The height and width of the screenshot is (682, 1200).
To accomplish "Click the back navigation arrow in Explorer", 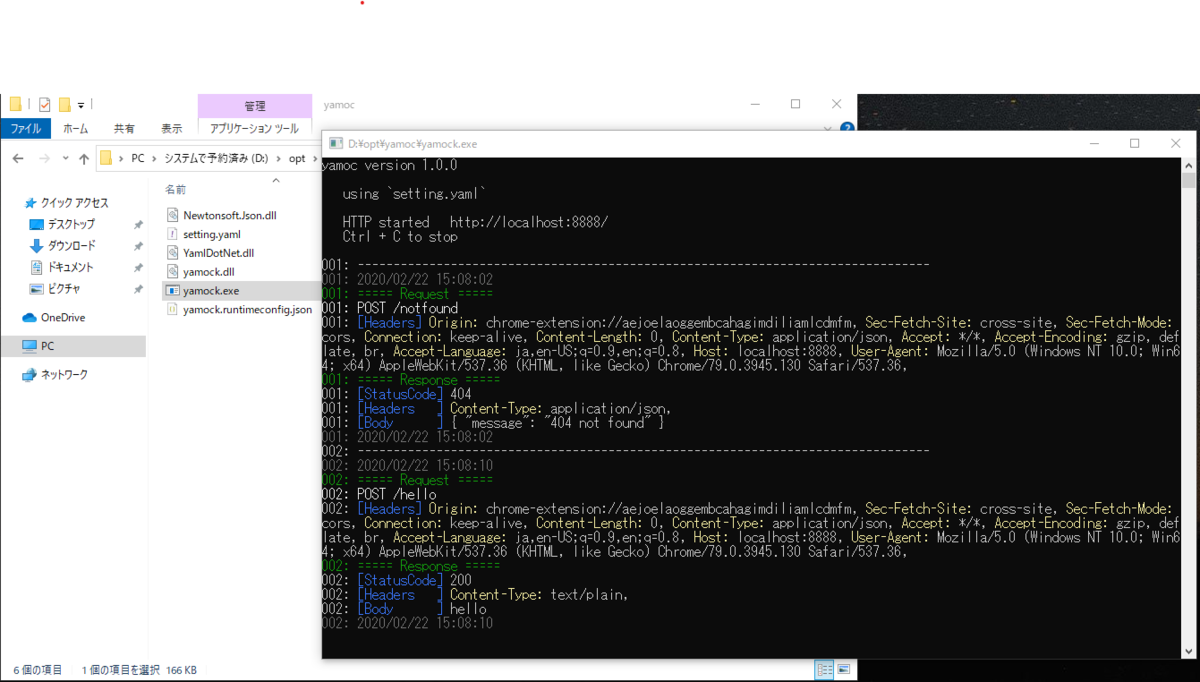I will [17, 158].
